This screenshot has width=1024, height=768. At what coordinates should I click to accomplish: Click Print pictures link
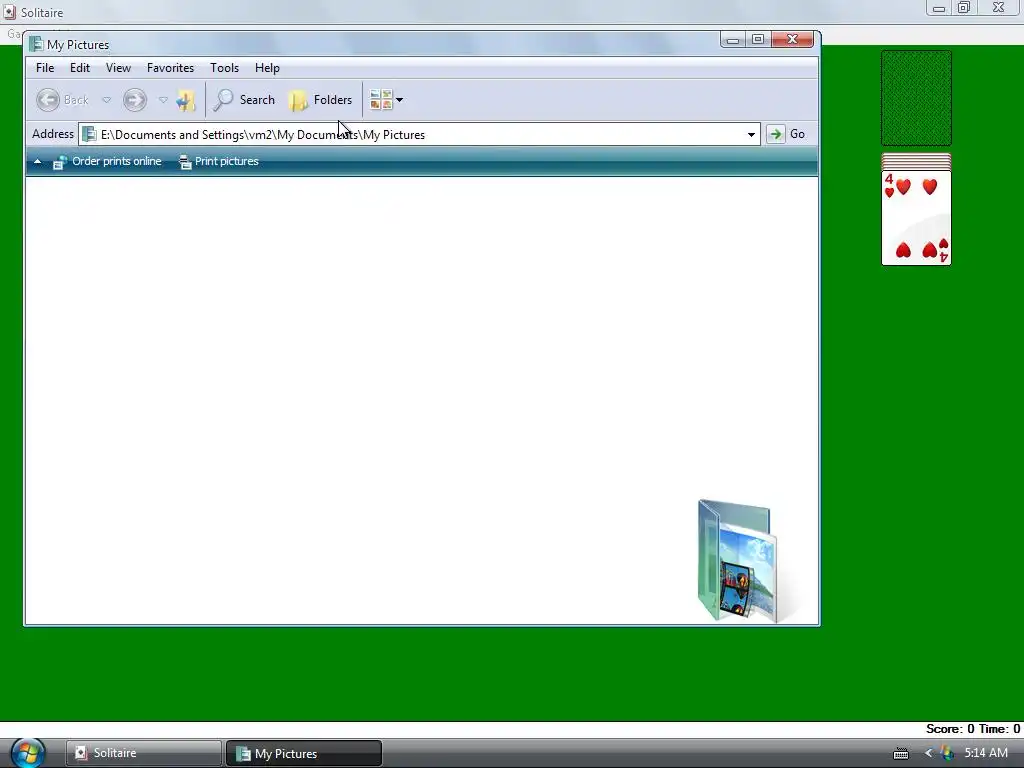tap(219, 161)
